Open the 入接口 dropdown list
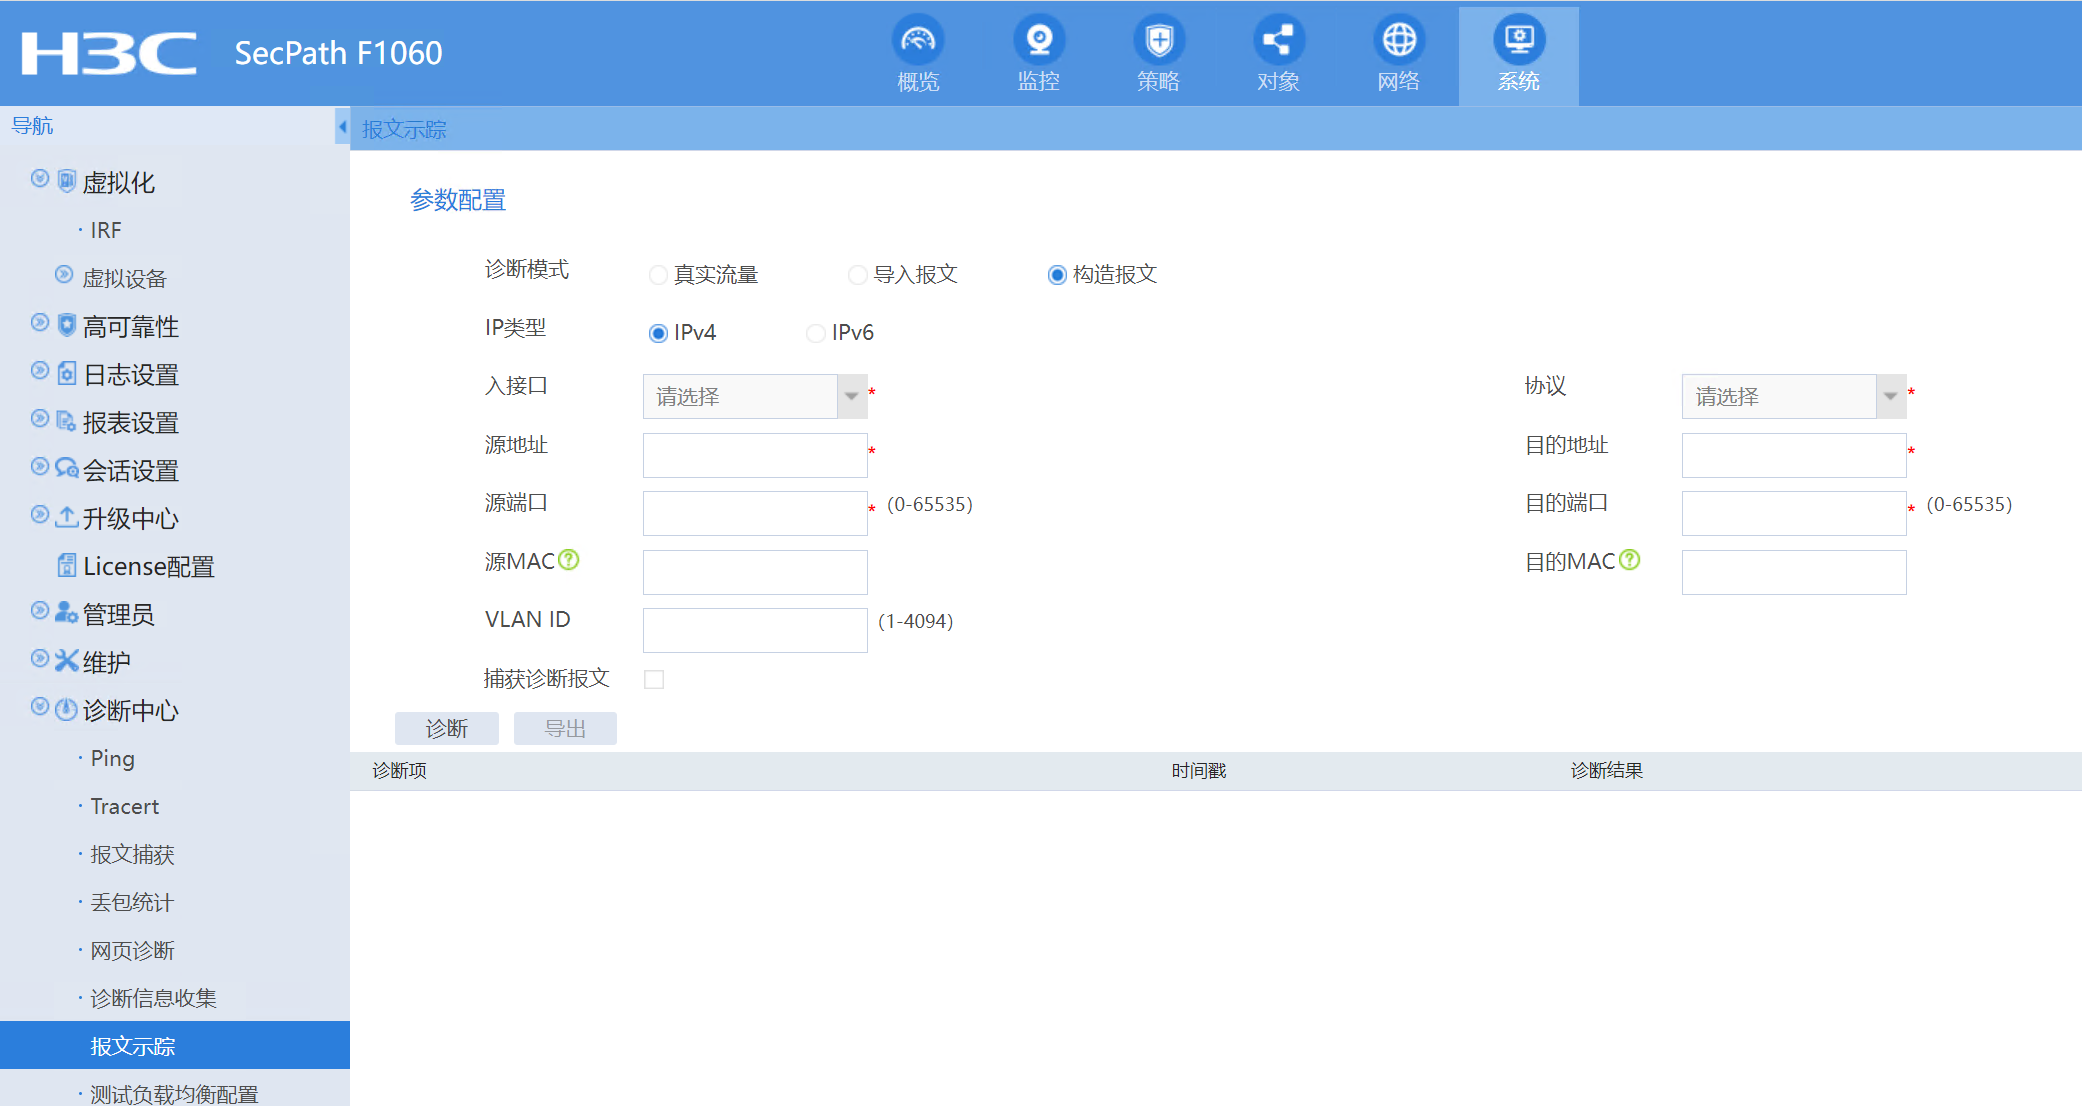Viewport: 2082px width, 1106px height. tap(851, 396)
